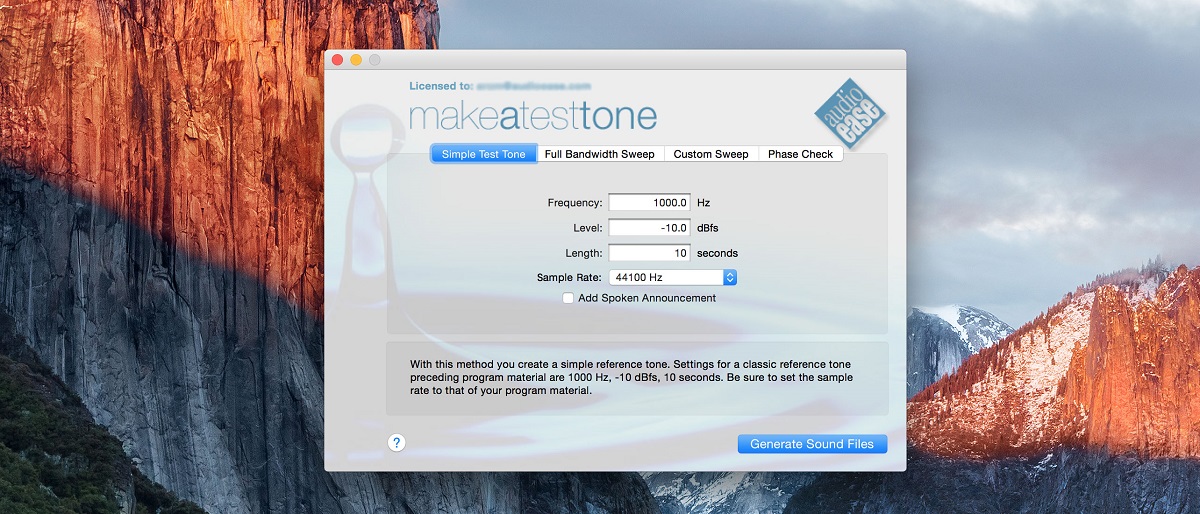The width and height of the screenshot is (1200, 514).
Task: Click the 'Sample Rate:' label
Action: click(x=569, y=278)
